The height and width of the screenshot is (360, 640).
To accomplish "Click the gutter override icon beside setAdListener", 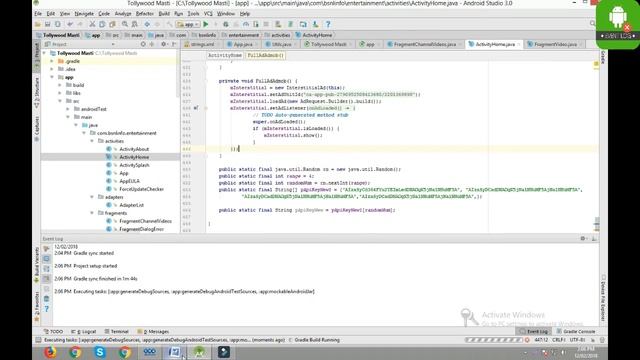I will [196, 108].
